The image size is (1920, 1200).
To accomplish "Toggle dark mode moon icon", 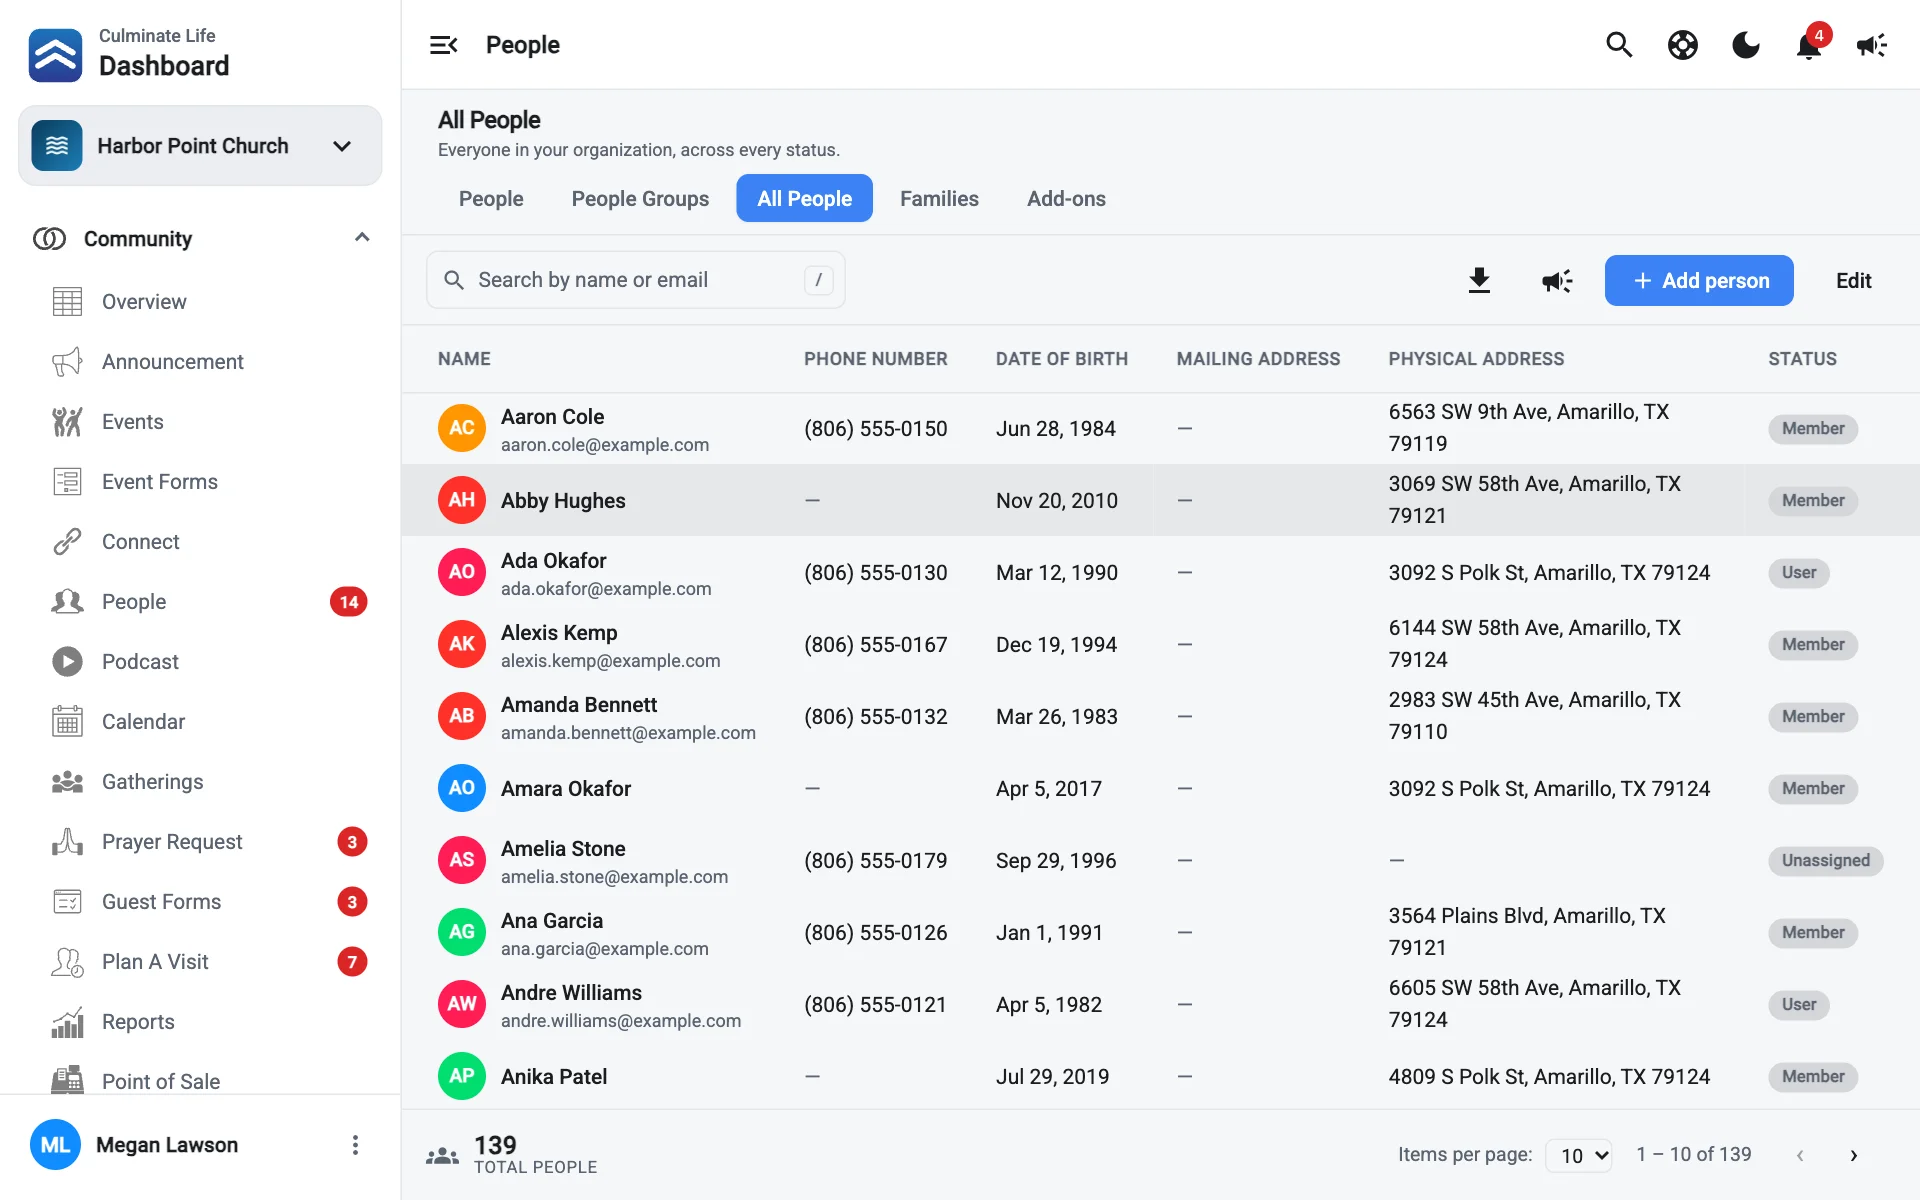I will coord(1746,45).
